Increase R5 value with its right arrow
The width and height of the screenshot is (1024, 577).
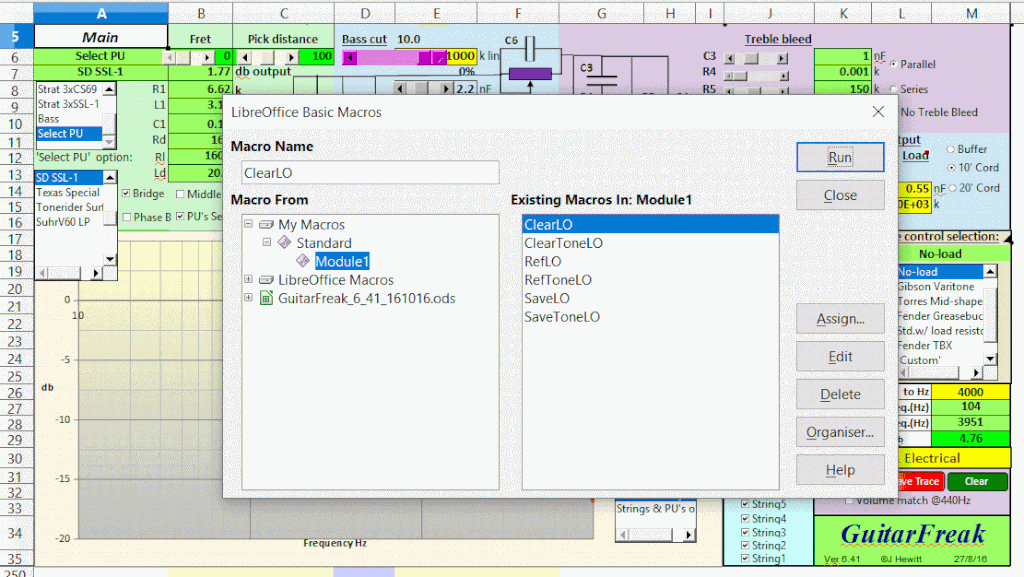(782, 90)
